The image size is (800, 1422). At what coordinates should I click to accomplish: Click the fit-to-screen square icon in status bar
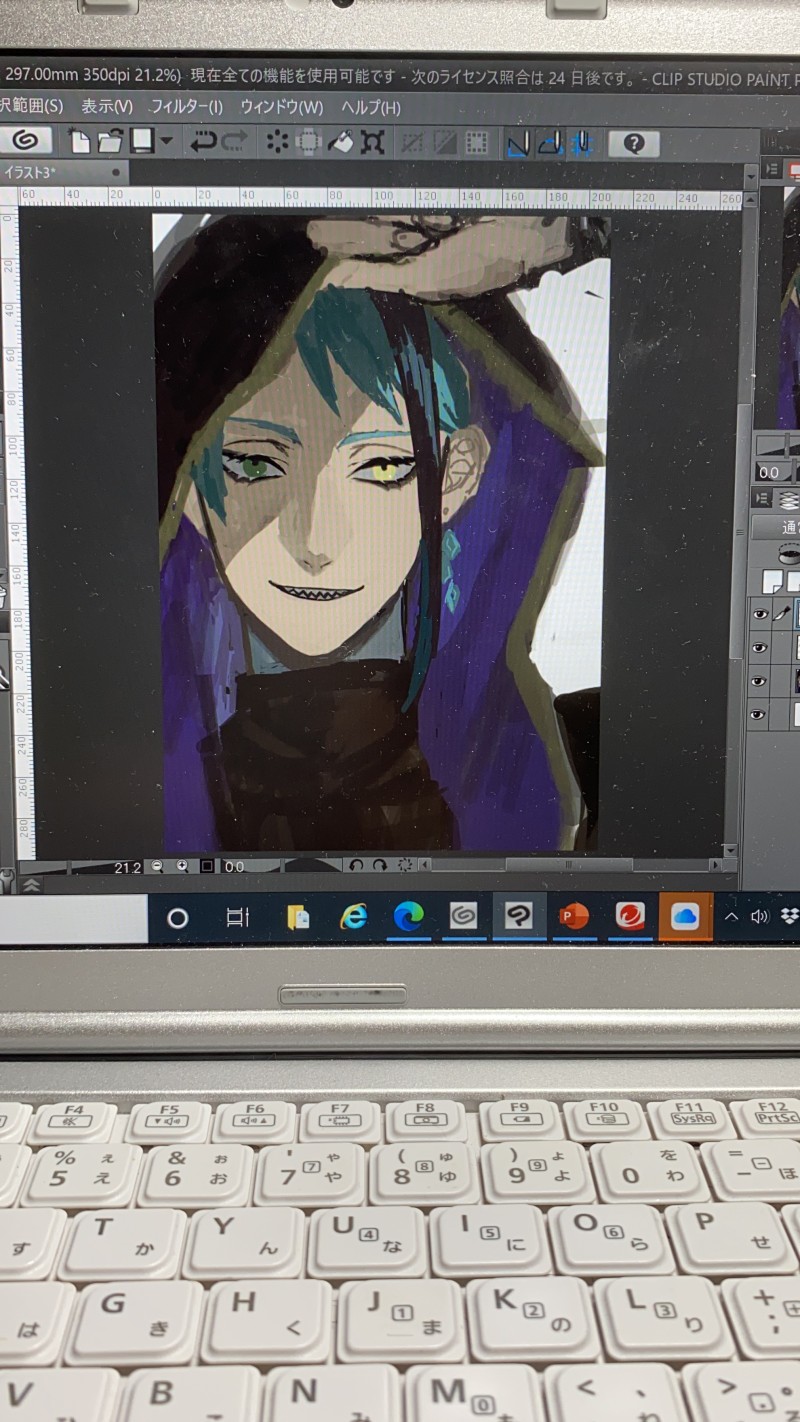point(207,867)
